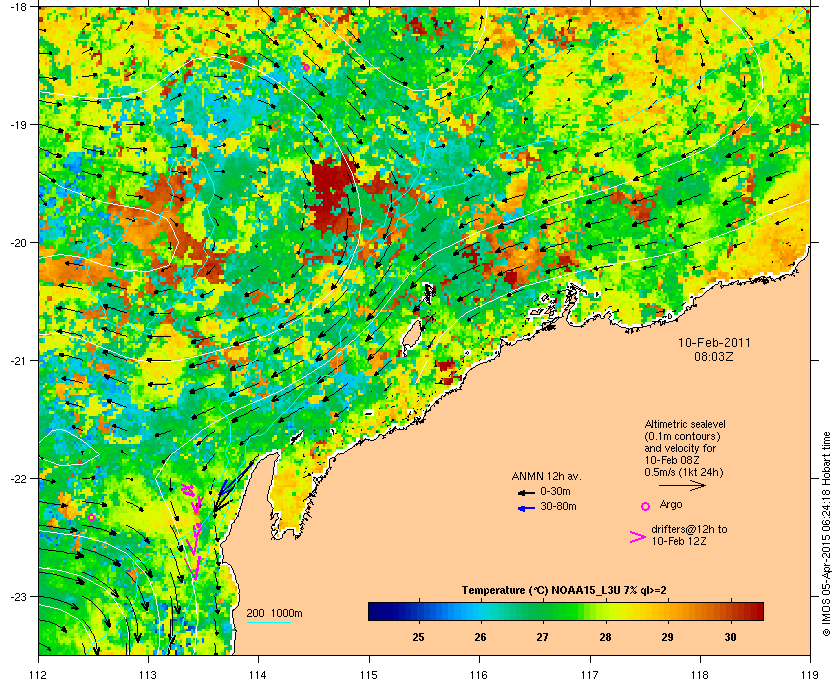Click the green middle of the colorbar above 27
840x680 pixels.
tap(543, 611)
